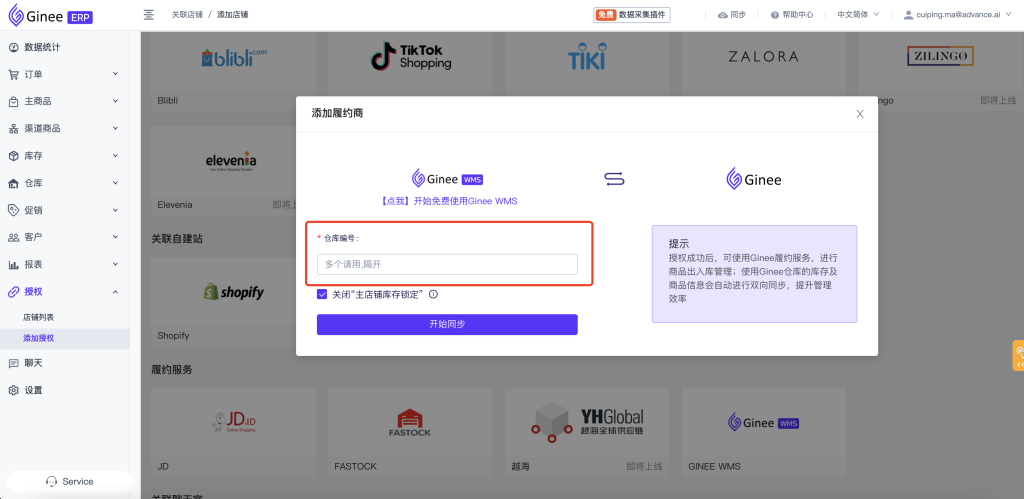The width and height of the screenshot is (1024, 499).
Task: Click the sync arrows icon in dialog
Action: pyautogui.click(x=614, y=179)
